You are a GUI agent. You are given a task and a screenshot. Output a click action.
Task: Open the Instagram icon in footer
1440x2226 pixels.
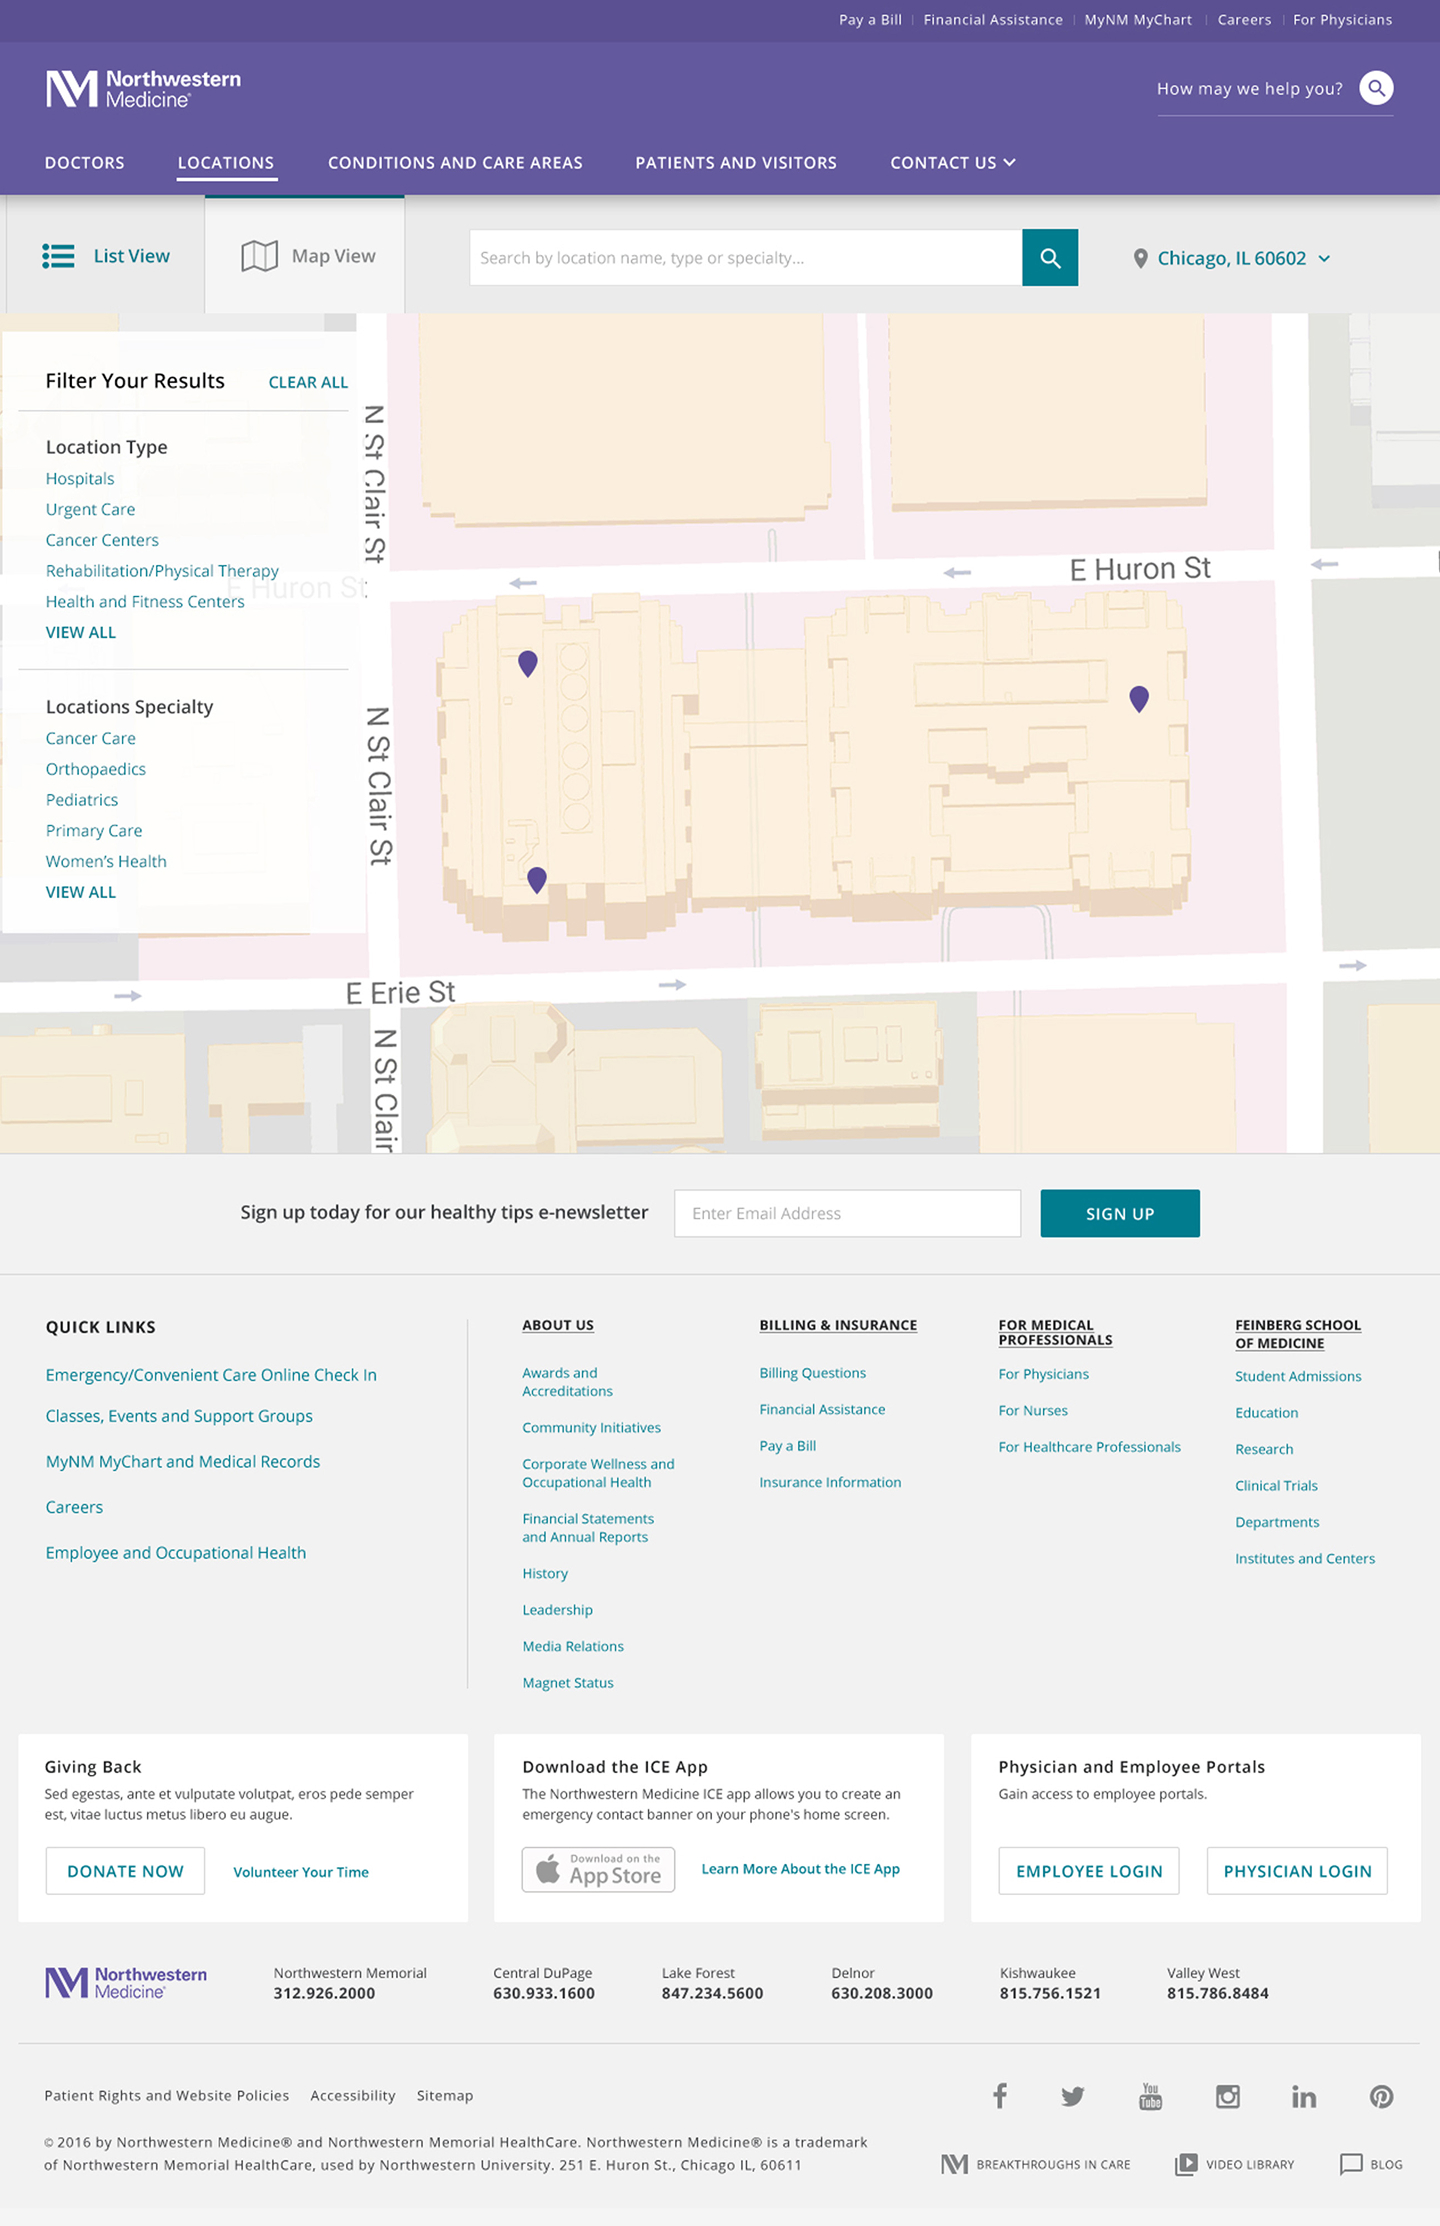pos(1228,2096)
